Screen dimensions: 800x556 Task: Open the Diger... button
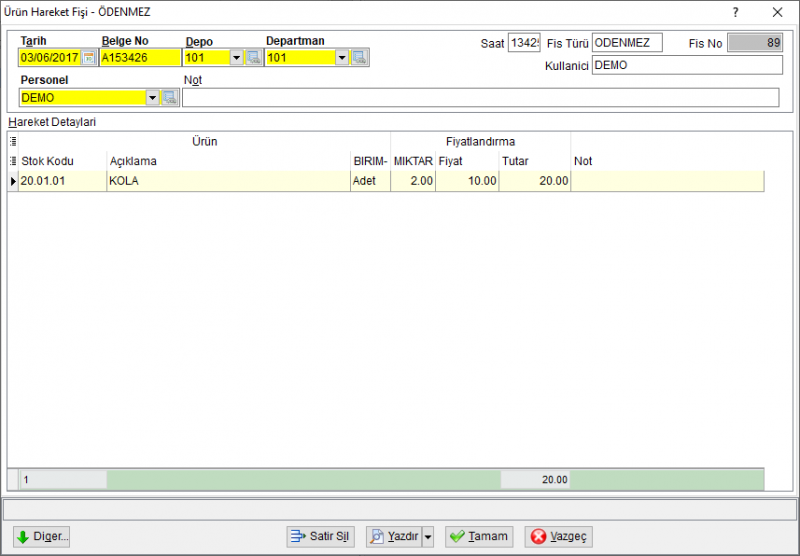(x=42, y=537)
